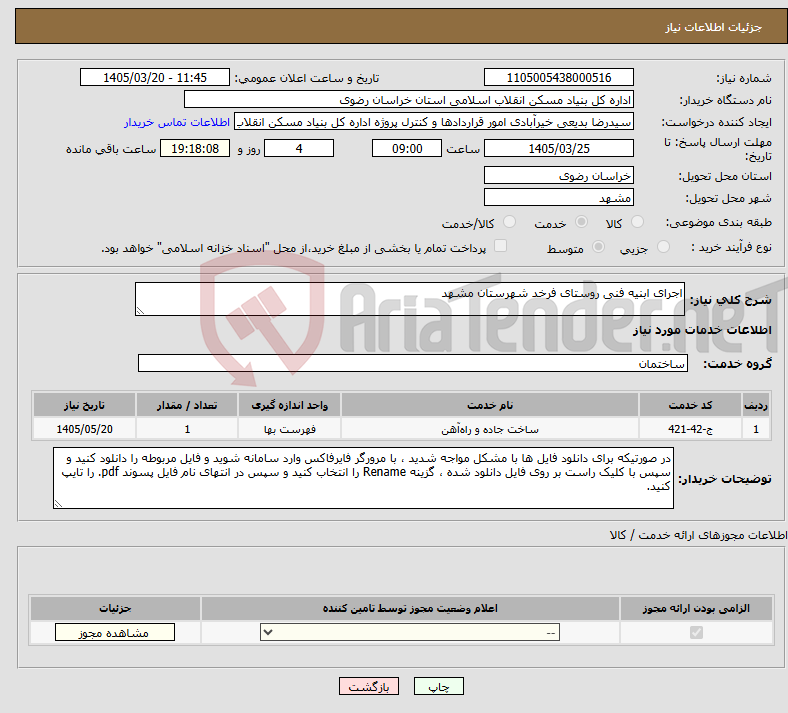Viewport: 788px width, 713px height.
Task: Click اطلاعات خدمات مورد نیاز section heading
Action: coord(702,330)
